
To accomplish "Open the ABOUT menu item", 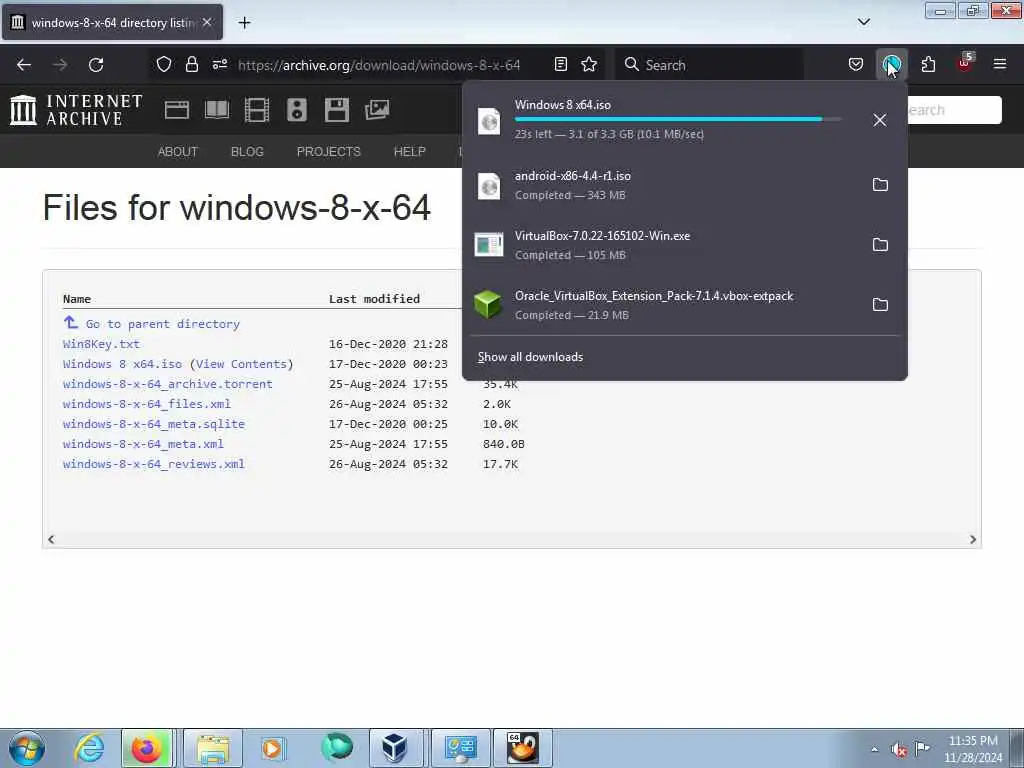I will pos(178,152).
